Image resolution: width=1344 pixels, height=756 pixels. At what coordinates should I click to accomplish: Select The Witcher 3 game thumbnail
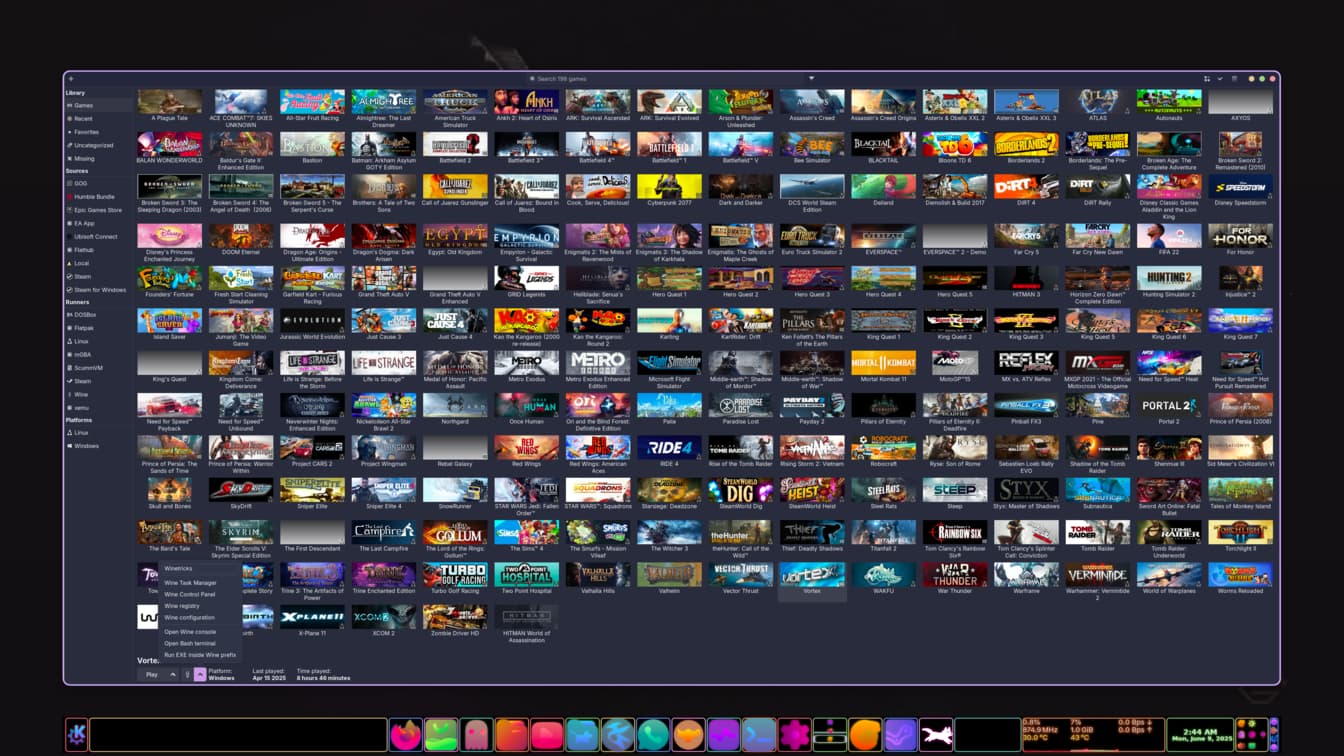(669, 532)
